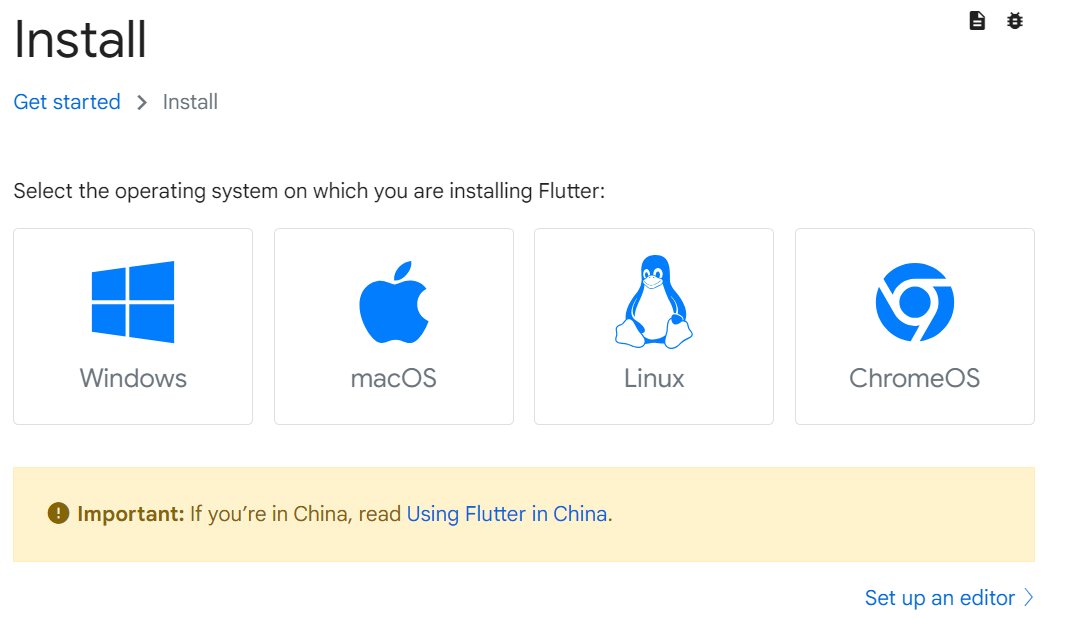Select the Windows label text
The width and height of the screenshot is (1067, 631).
pos(133,378)
